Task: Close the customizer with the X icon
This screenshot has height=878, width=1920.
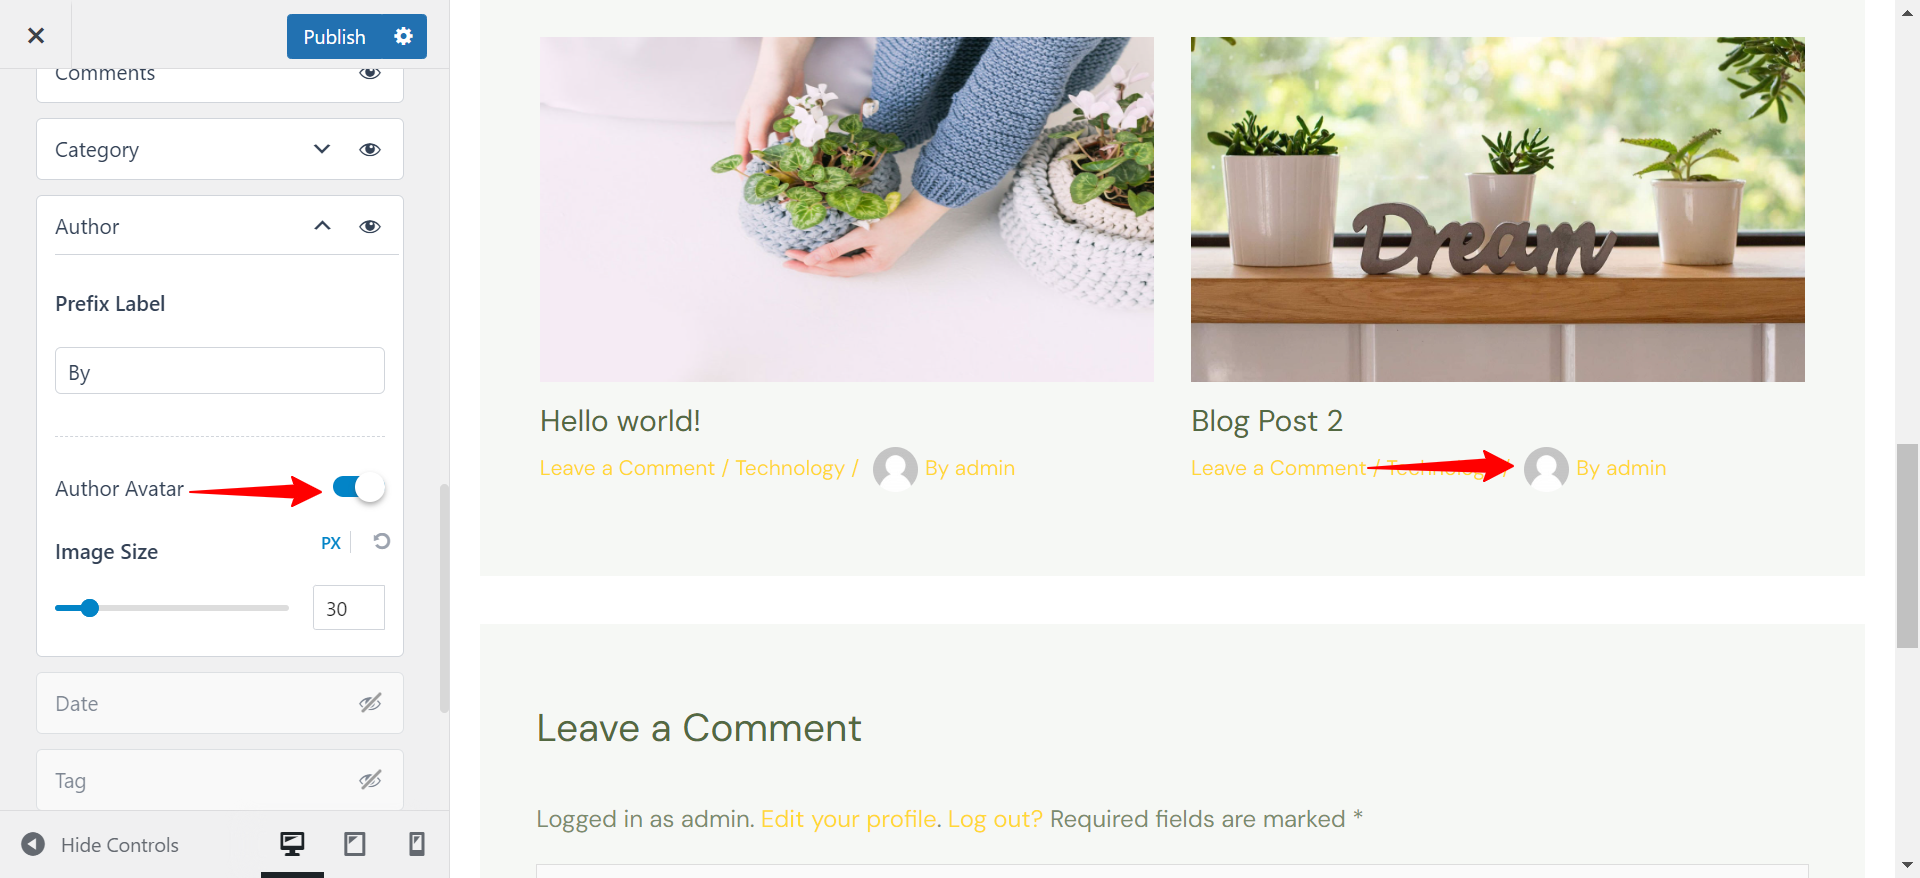Action: [36, 35]
